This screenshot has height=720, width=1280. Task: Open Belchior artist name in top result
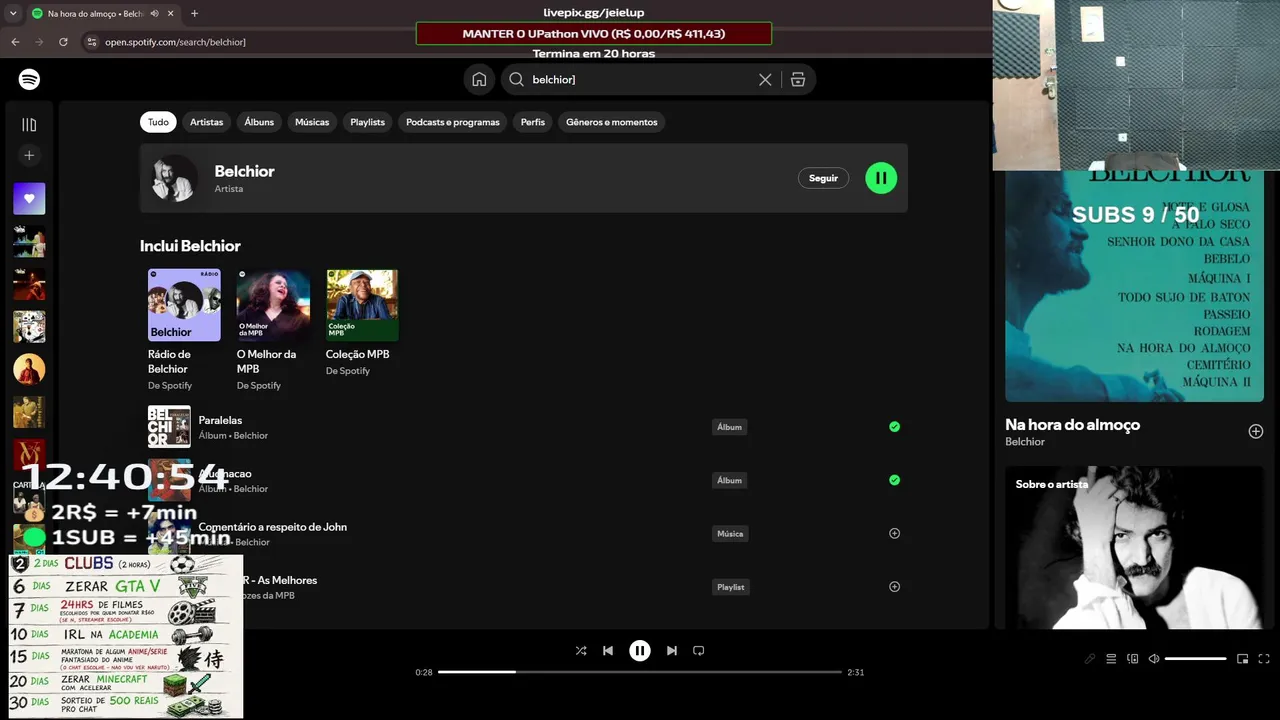coord(244,171)
